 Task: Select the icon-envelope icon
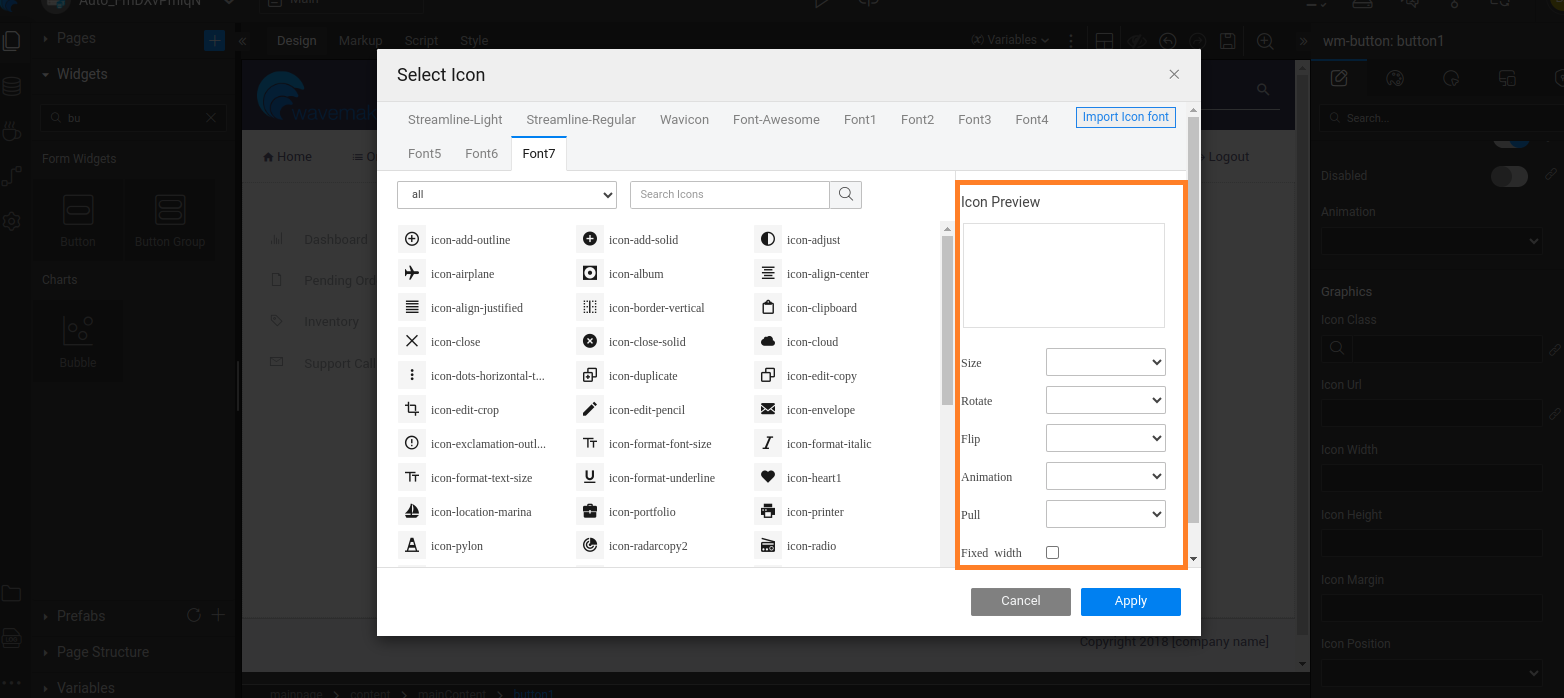coord(820,409)
